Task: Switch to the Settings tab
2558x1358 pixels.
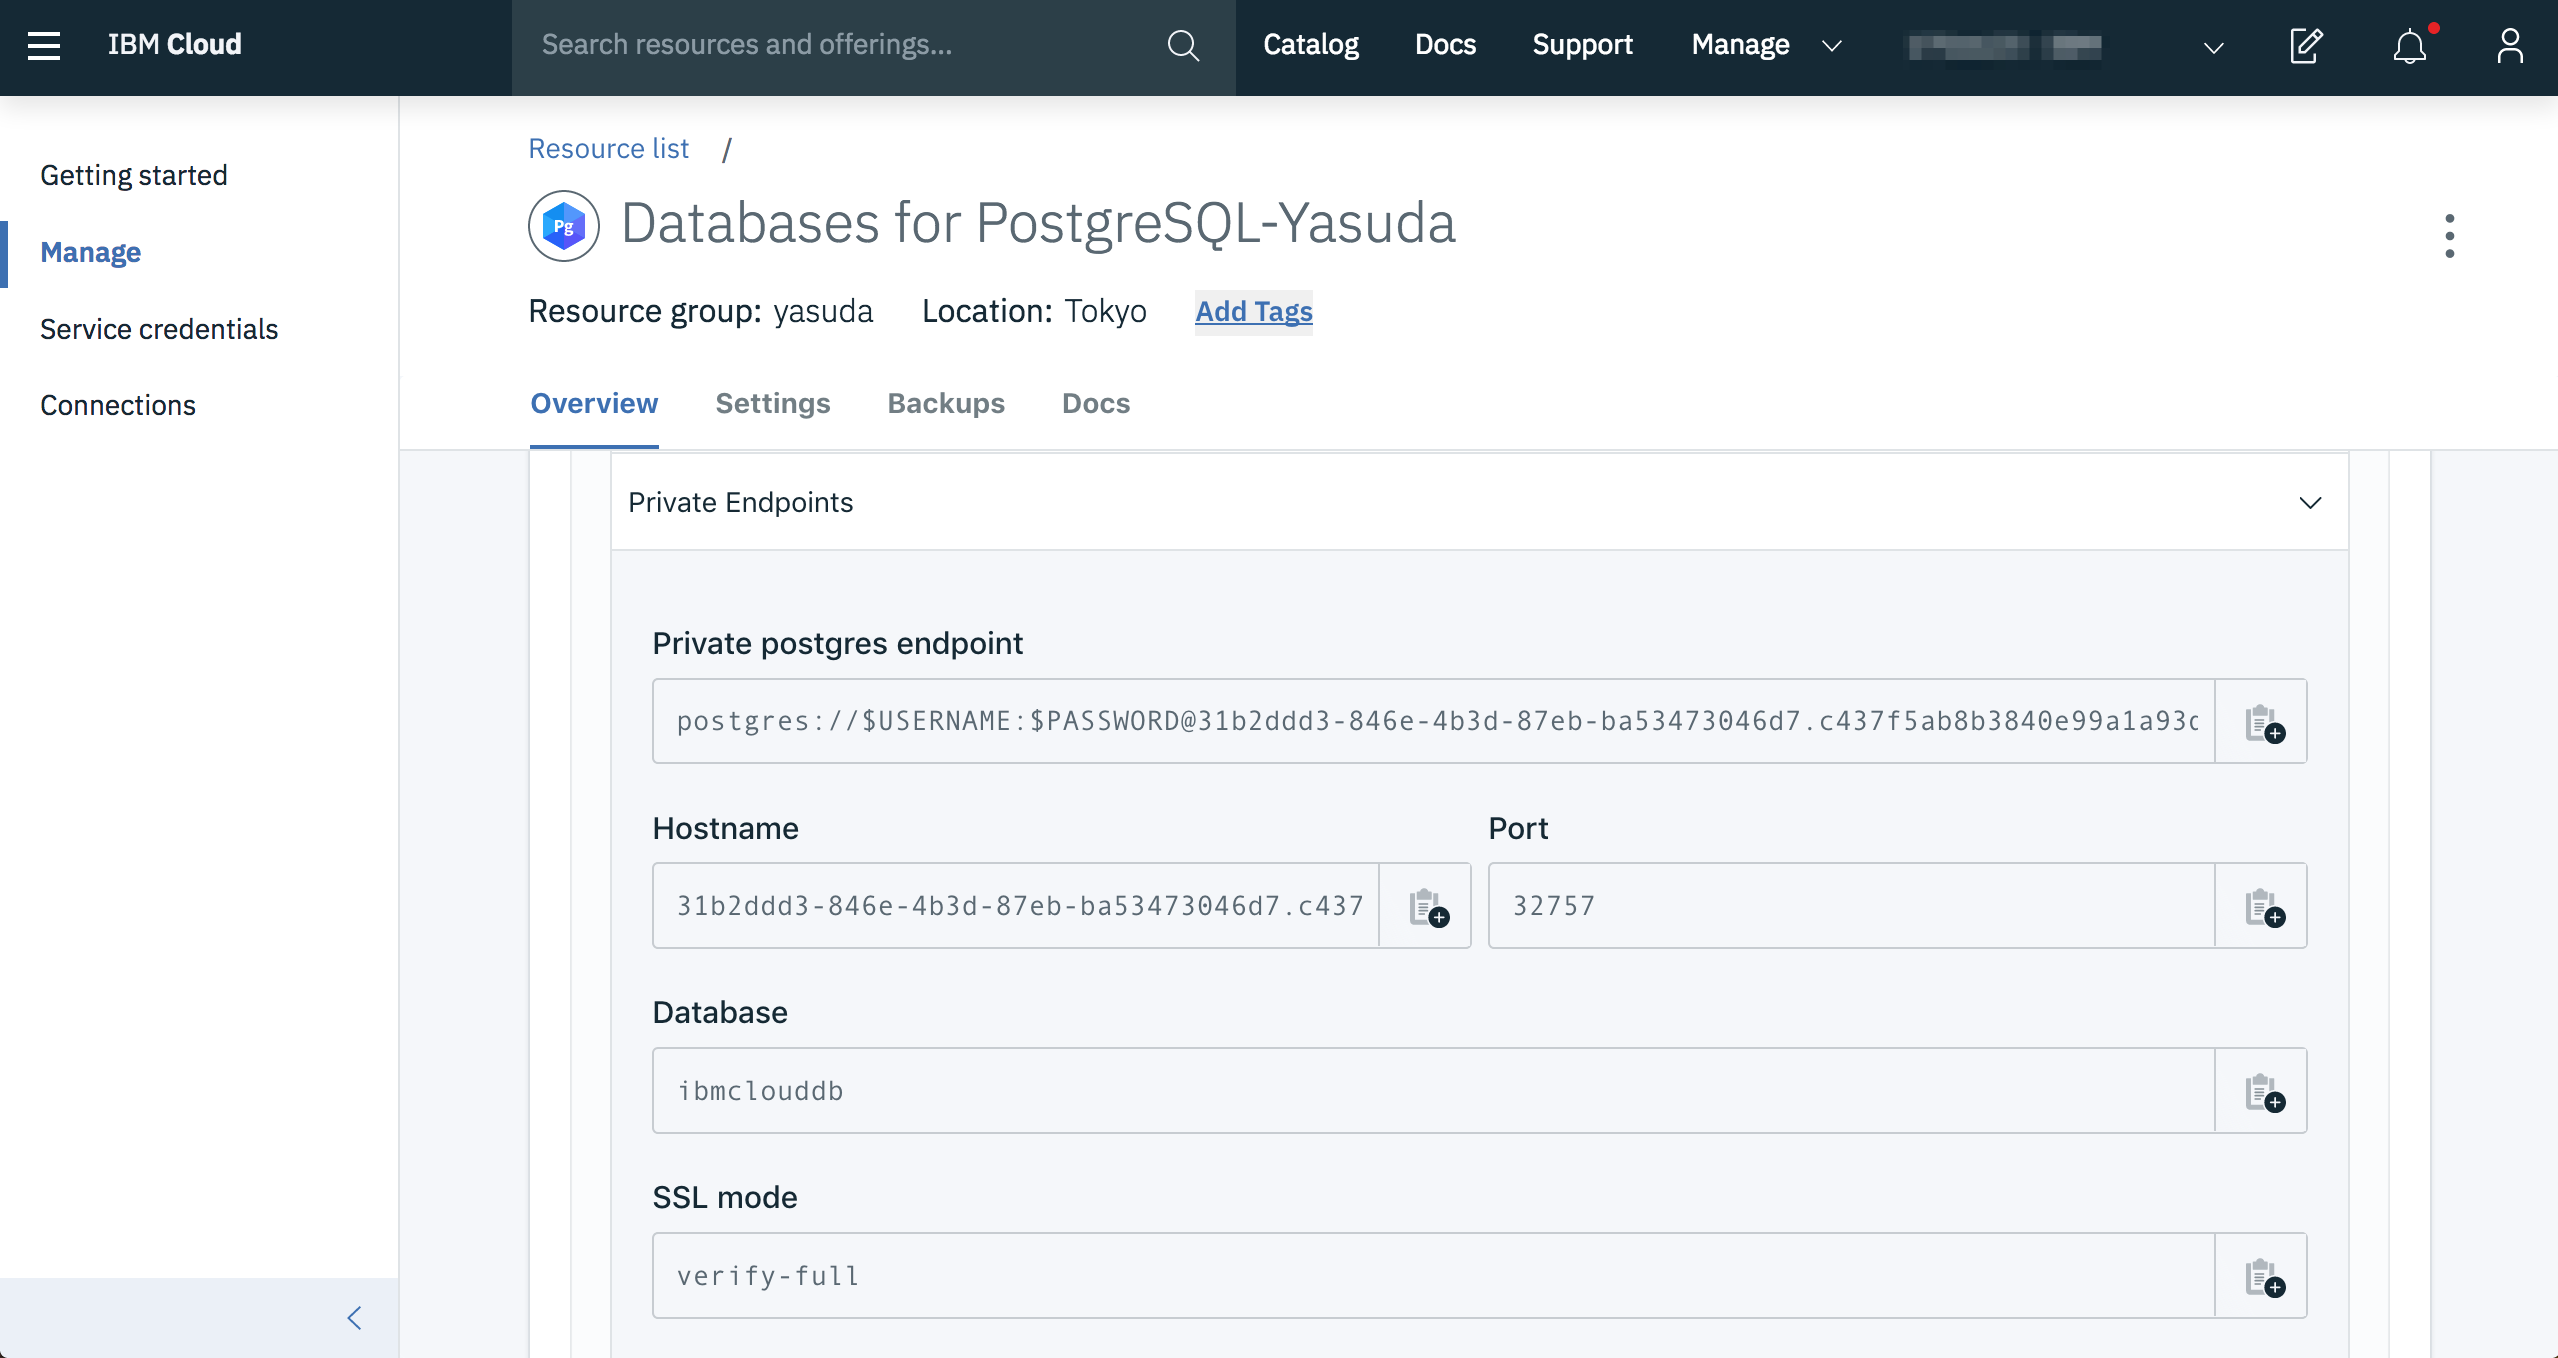Action: tap(773, 404)
